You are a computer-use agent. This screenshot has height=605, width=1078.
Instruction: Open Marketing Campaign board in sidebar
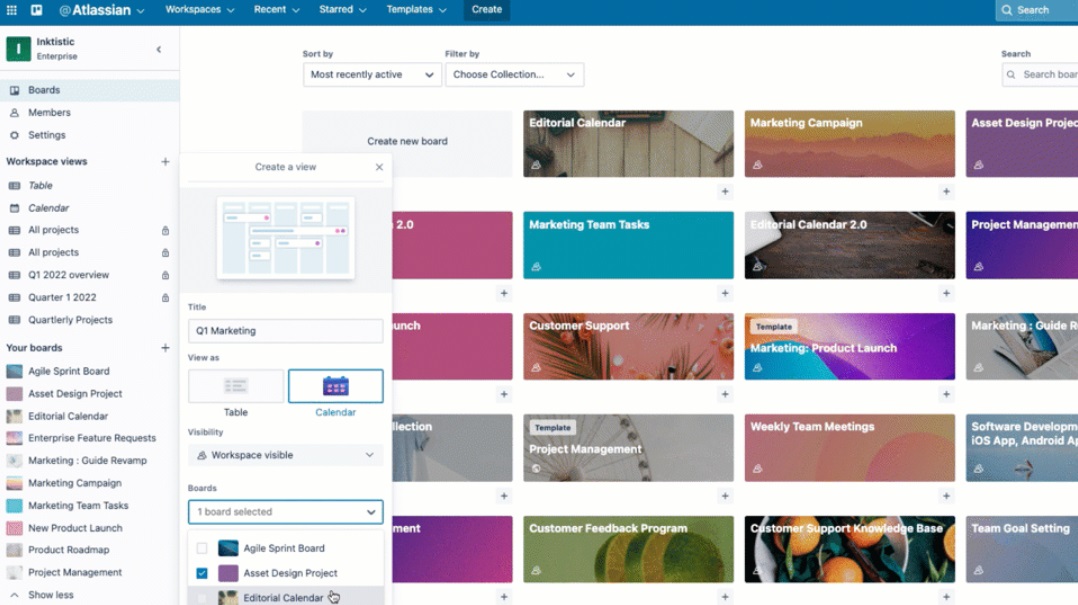(x=89, y=483)
